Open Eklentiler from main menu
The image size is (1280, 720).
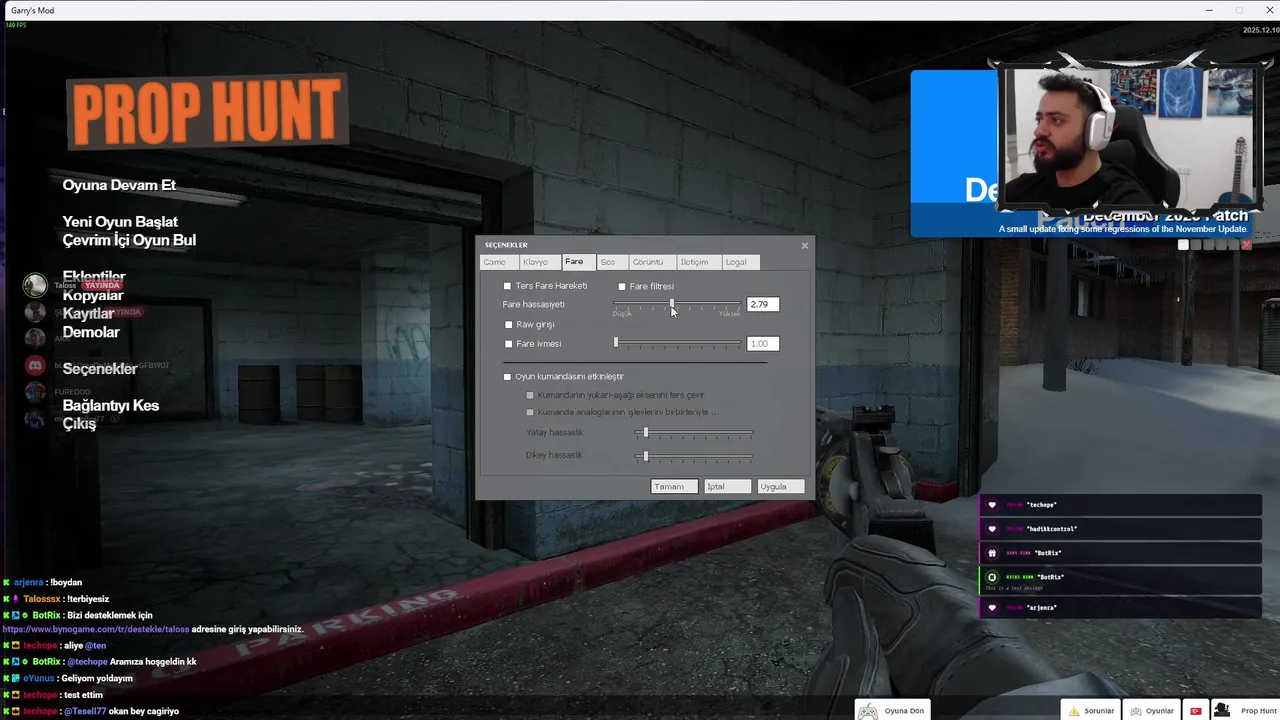[x=94, y=277]
